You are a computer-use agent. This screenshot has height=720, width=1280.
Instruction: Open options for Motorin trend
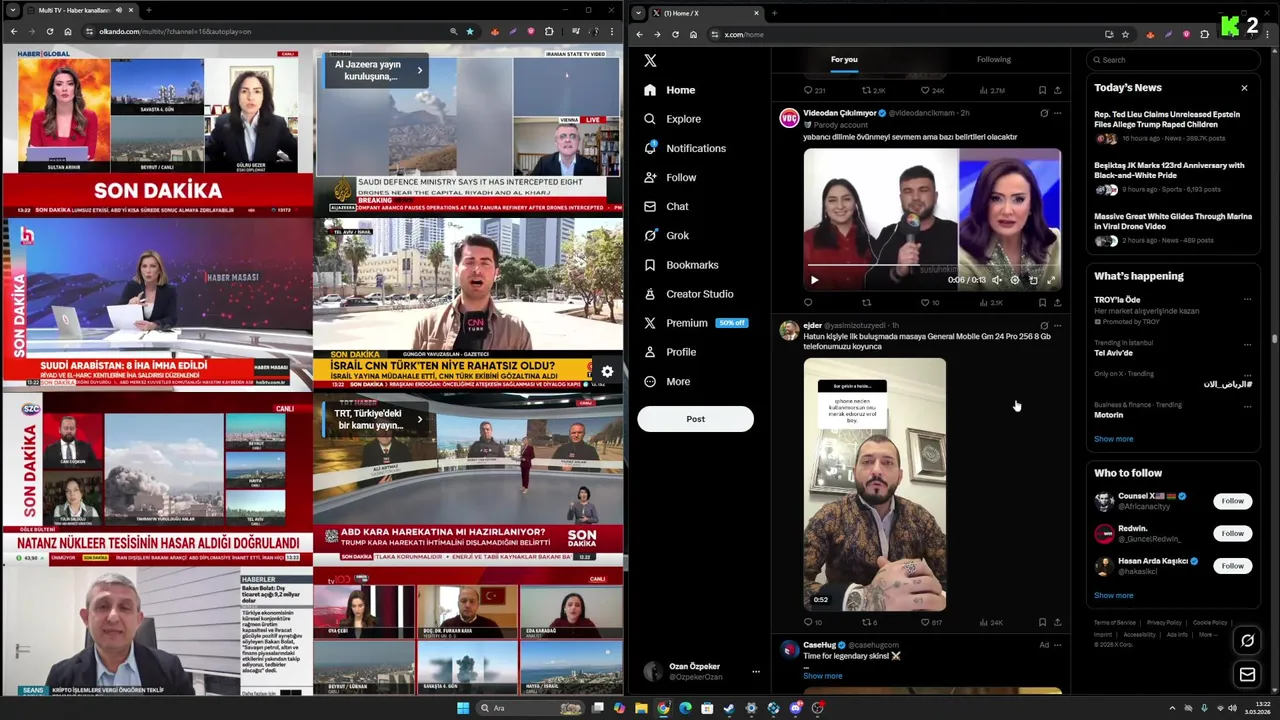coord(1247,405)
